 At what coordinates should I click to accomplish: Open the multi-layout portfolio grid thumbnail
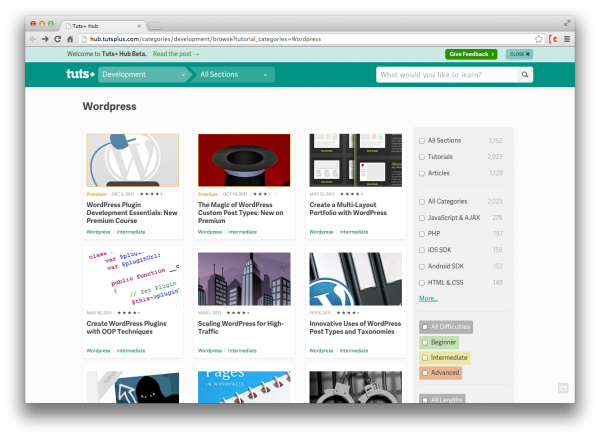[355, 160]
